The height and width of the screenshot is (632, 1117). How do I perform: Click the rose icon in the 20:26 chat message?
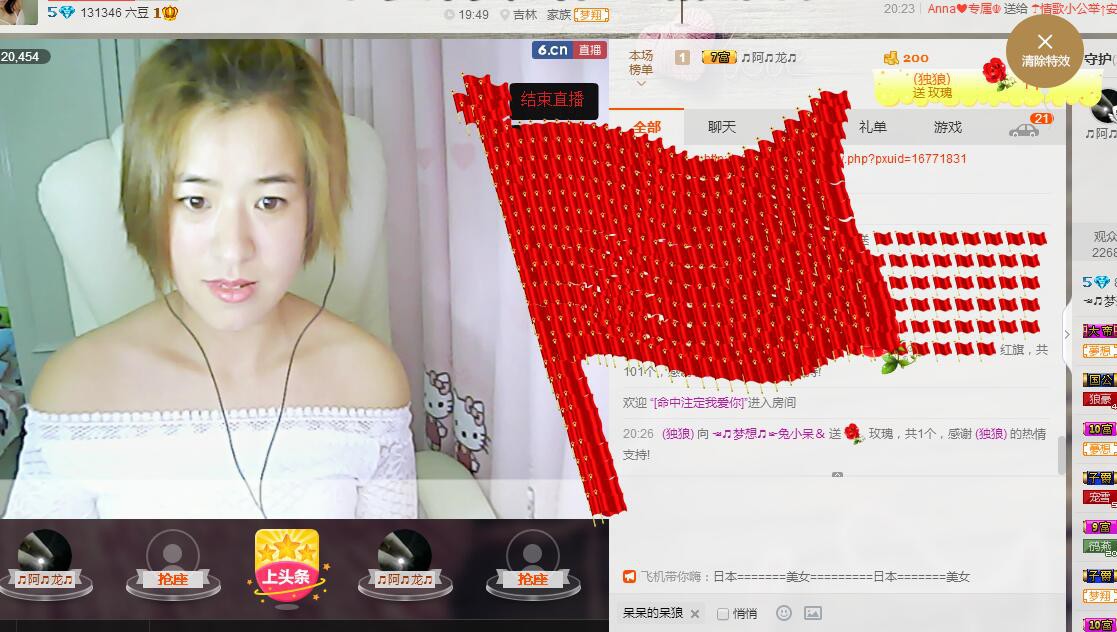853,432
